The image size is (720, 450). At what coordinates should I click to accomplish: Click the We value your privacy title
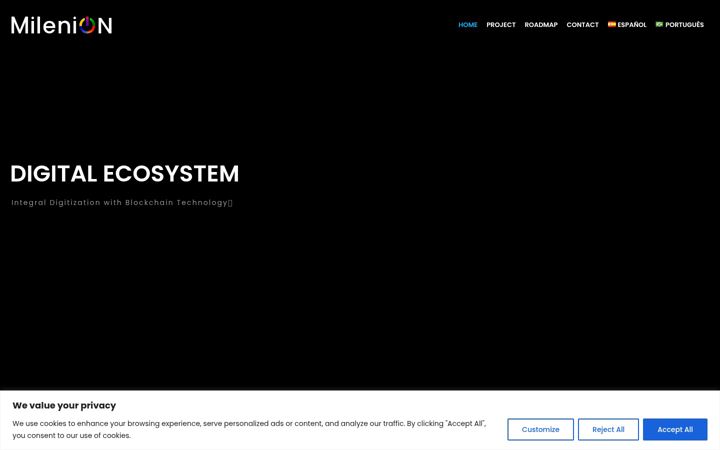64,405
